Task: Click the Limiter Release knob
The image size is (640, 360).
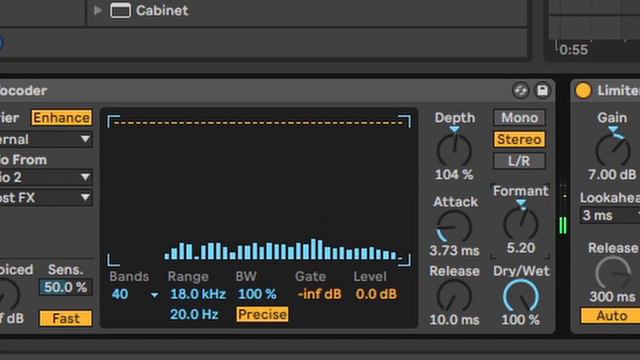Action: coord(613,273)
